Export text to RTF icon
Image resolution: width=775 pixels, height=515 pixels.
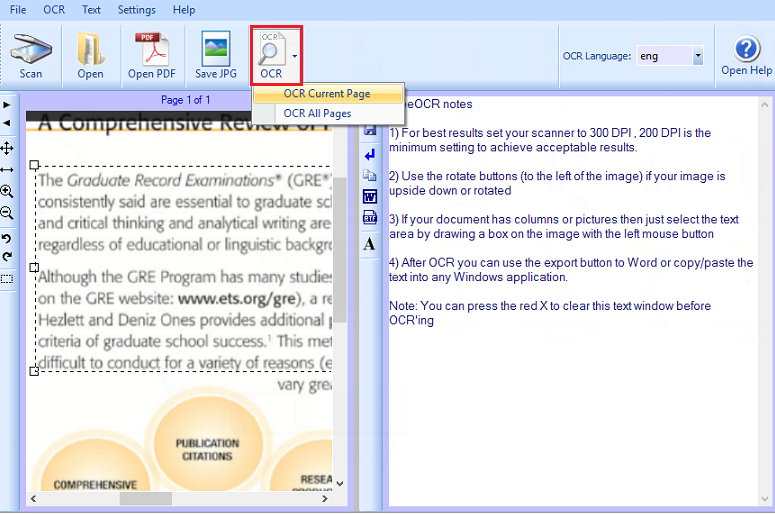(x=370, y=217)
